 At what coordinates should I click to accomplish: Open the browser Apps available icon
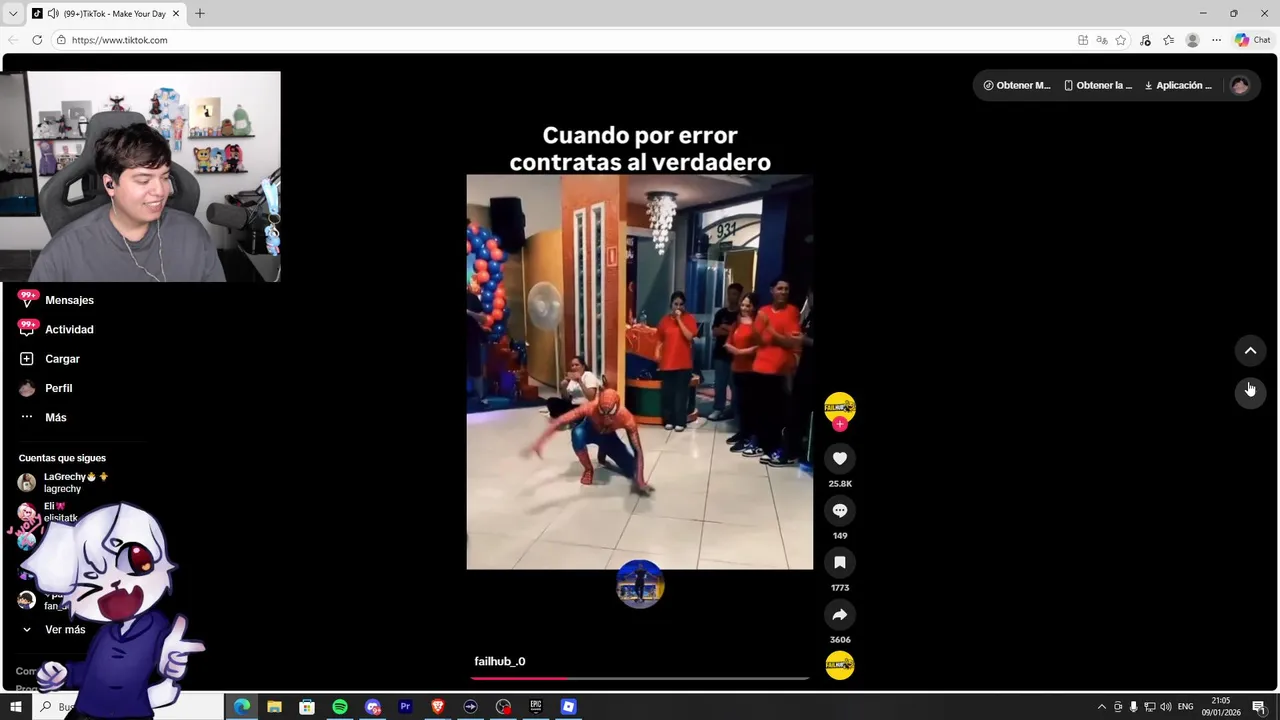1083,40
